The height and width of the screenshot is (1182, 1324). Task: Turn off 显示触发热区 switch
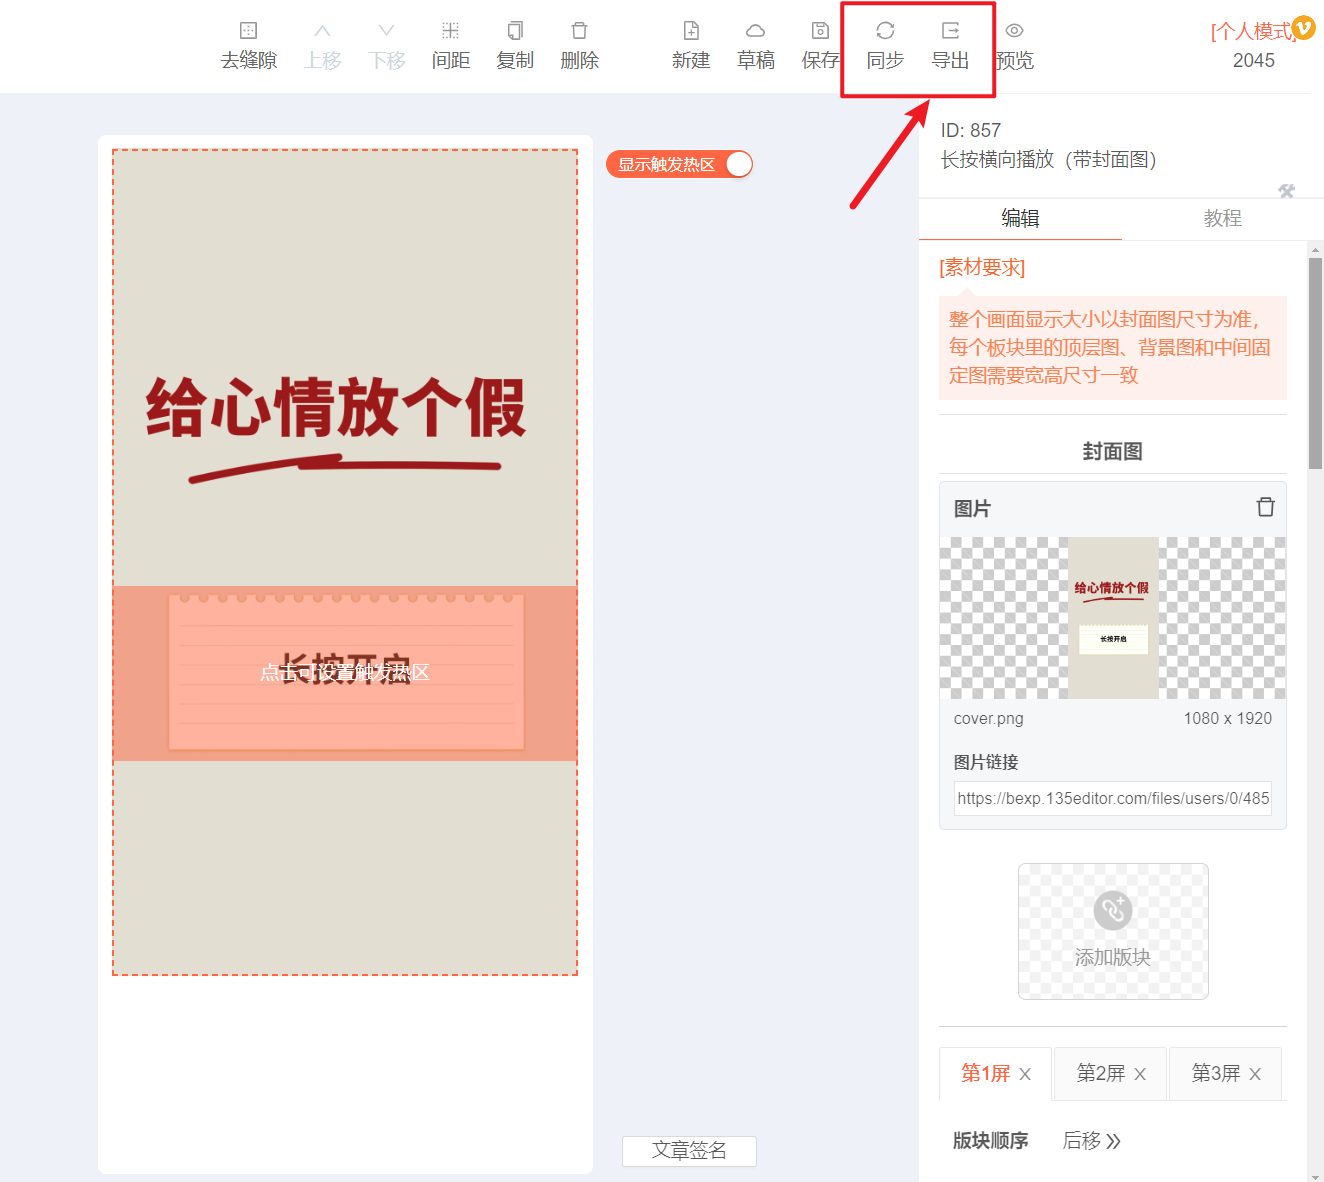click(738, 164)
